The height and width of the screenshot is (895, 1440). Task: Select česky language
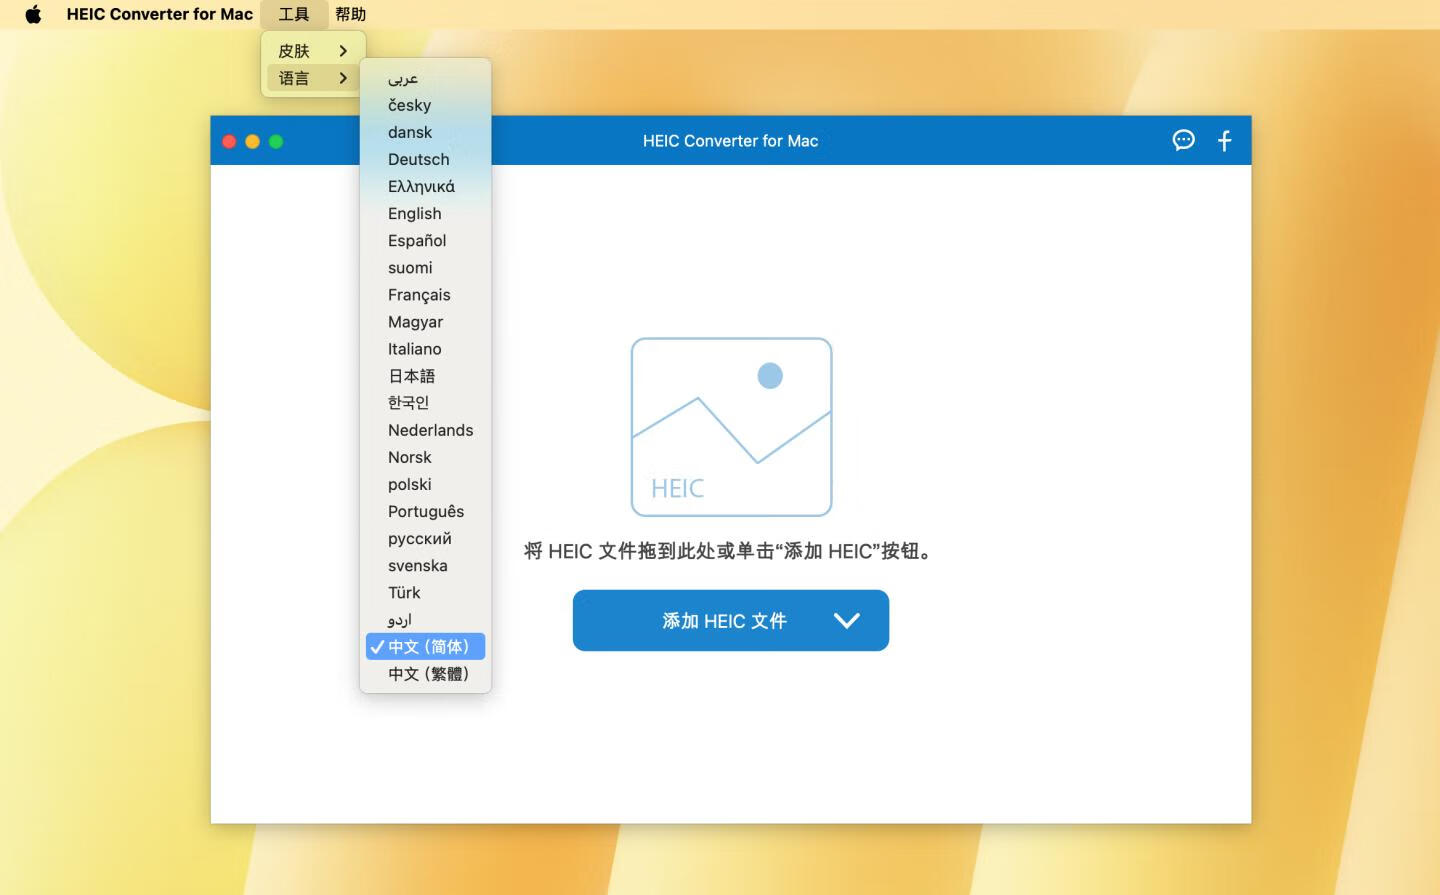425,105
